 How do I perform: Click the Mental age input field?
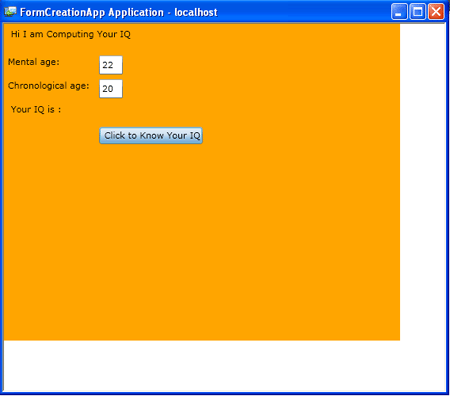(x=111, y=65)
